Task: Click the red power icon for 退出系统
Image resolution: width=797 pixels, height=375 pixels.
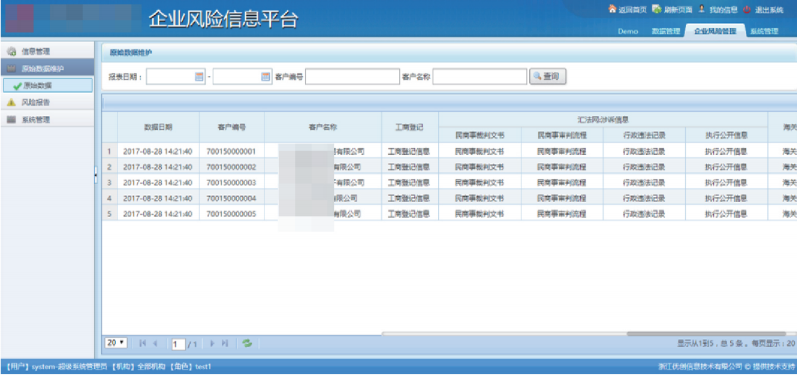Action: click(x=747, y=10)
